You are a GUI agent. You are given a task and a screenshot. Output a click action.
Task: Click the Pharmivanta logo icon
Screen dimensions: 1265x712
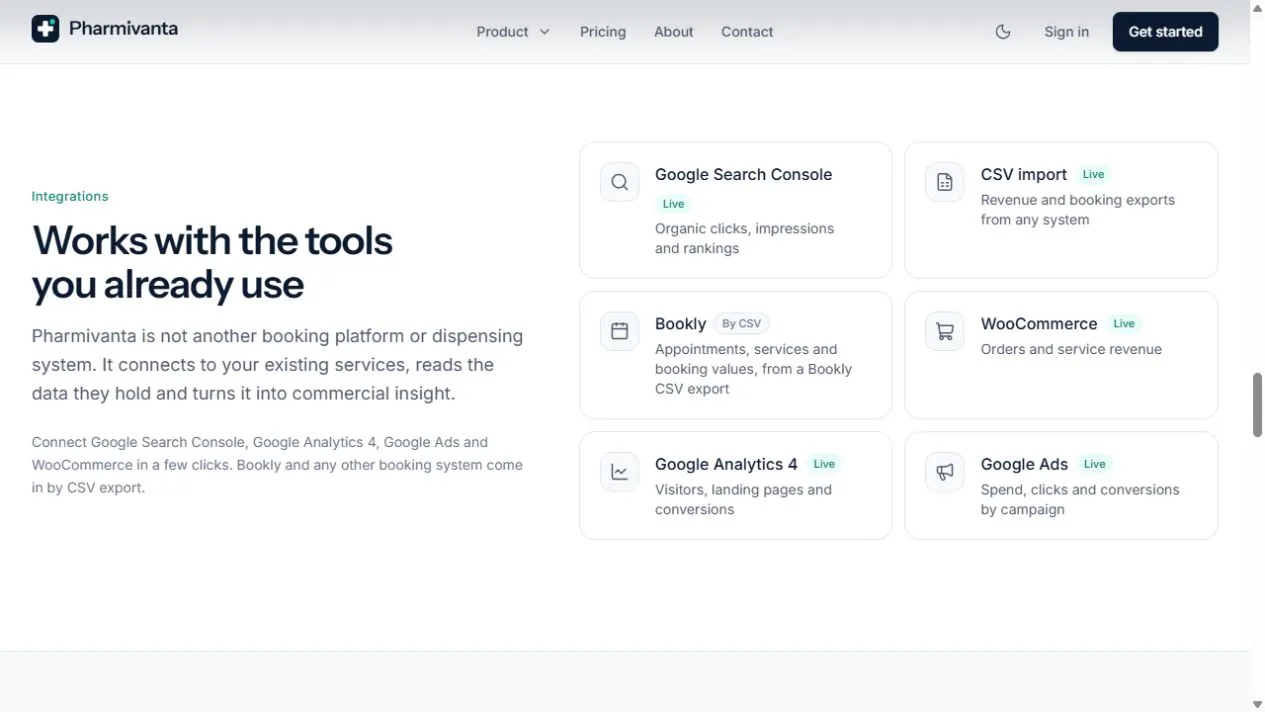coord(45,29)
